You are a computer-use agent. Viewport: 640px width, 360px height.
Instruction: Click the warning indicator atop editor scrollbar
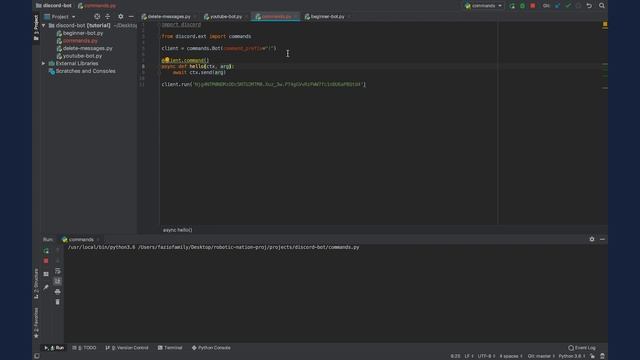[x=605, y=25]
